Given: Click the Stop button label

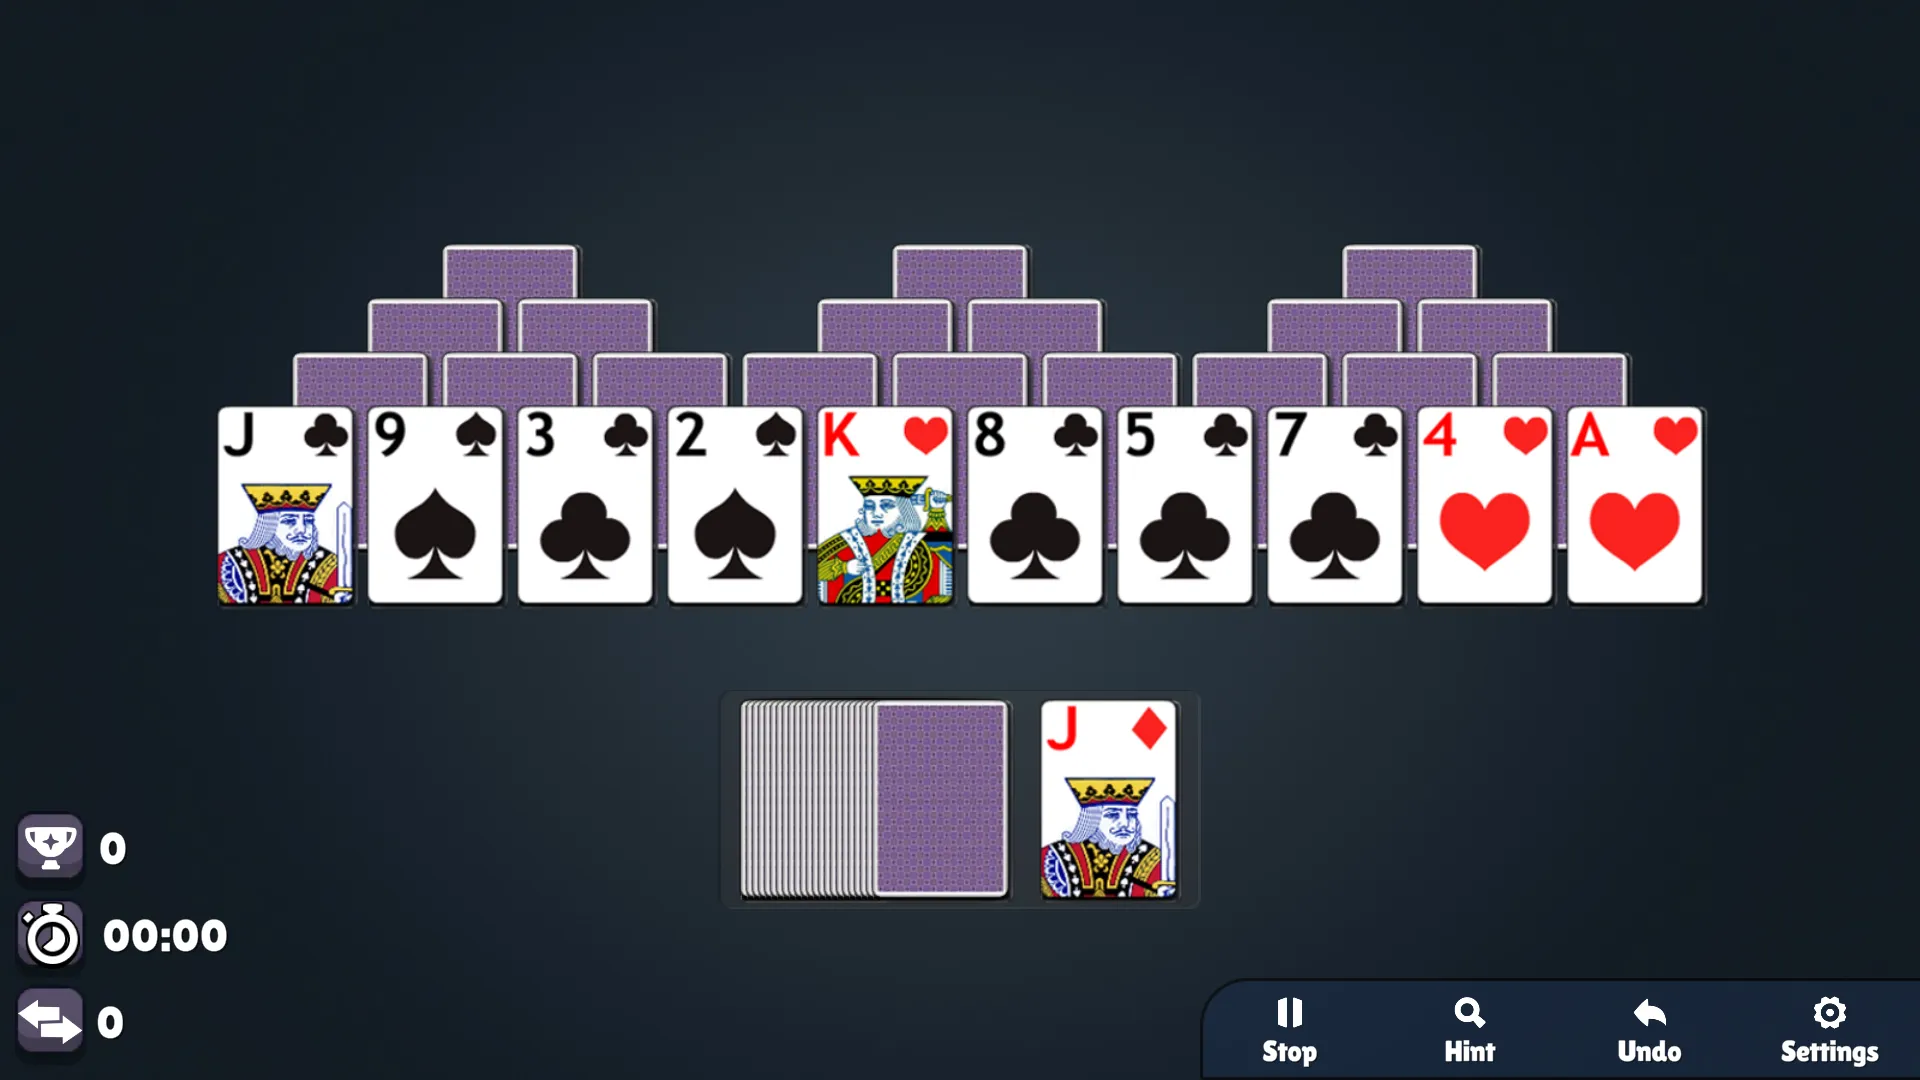Looking at the screenshot, I should pos(1291,1052).
